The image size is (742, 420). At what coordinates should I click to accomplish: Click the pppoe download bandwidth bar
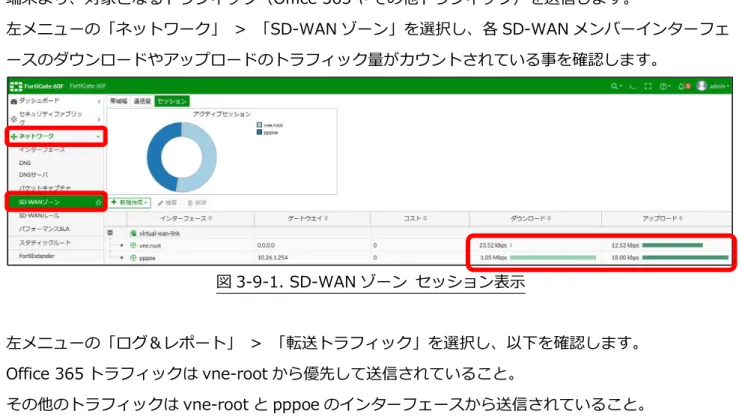[553, 258]
